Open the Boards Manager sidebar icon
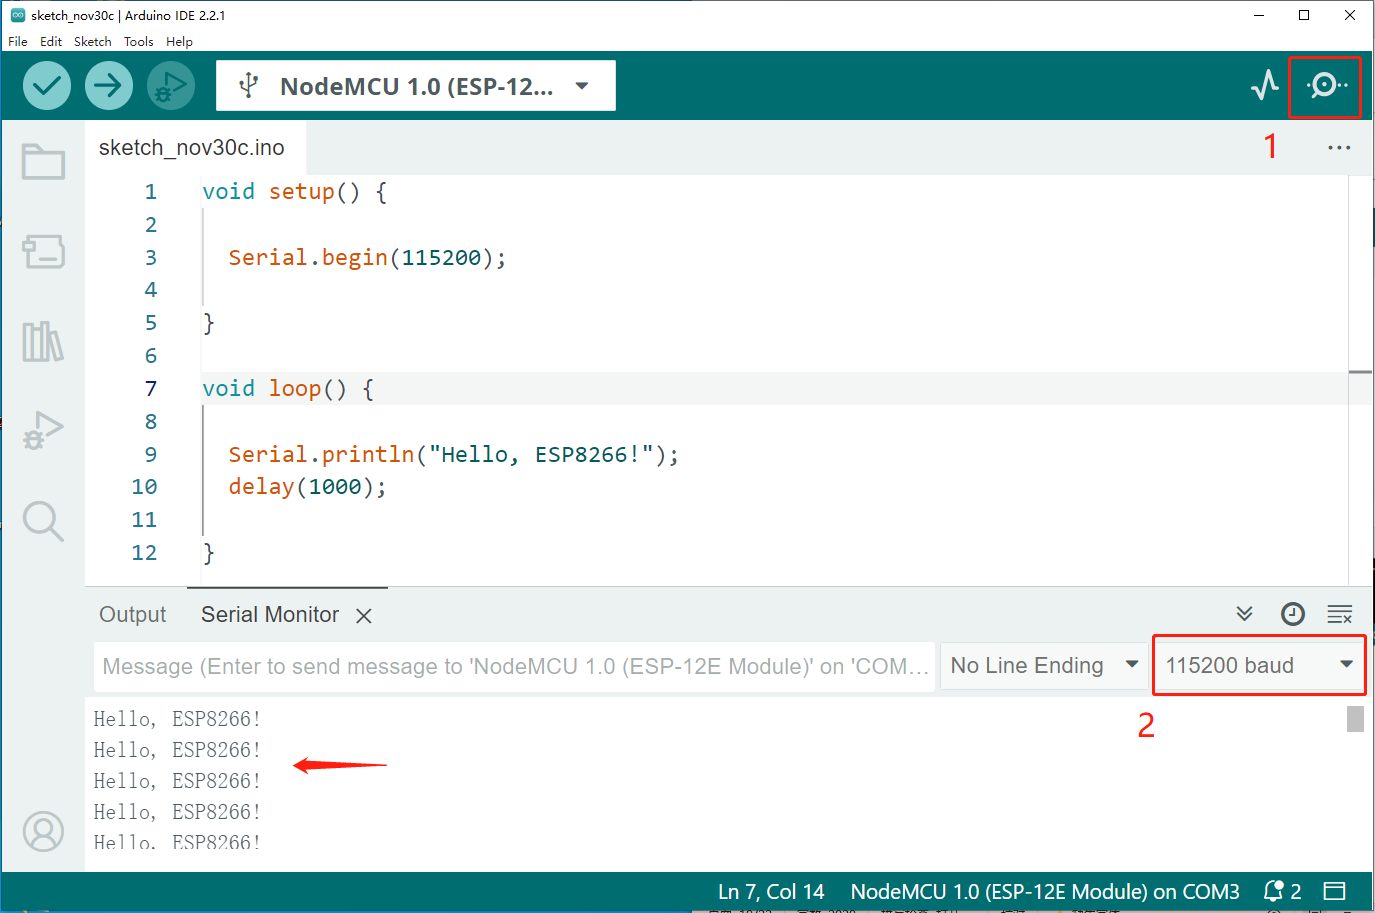The image size is (1375, 913). click(x=43, y=251)
